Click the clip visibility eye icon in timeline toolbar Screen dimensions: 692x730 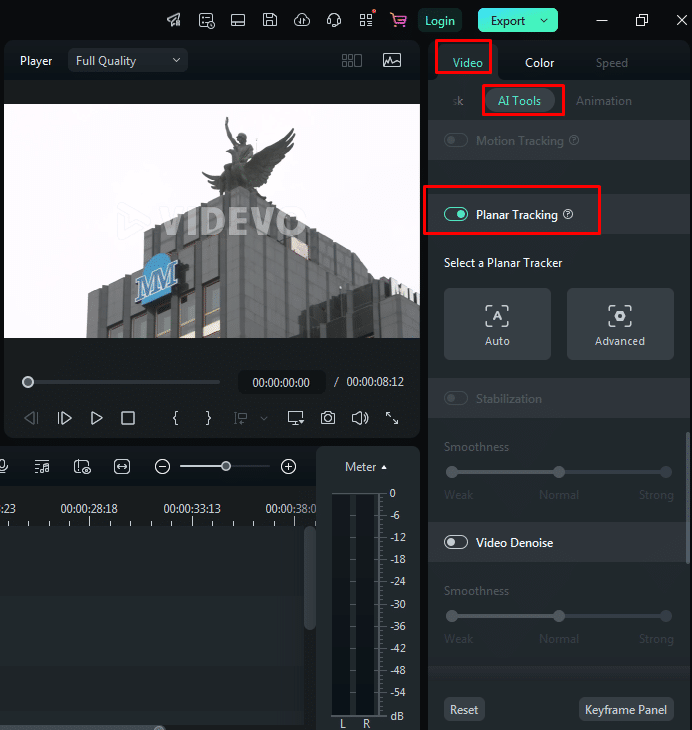click(82, 466)
